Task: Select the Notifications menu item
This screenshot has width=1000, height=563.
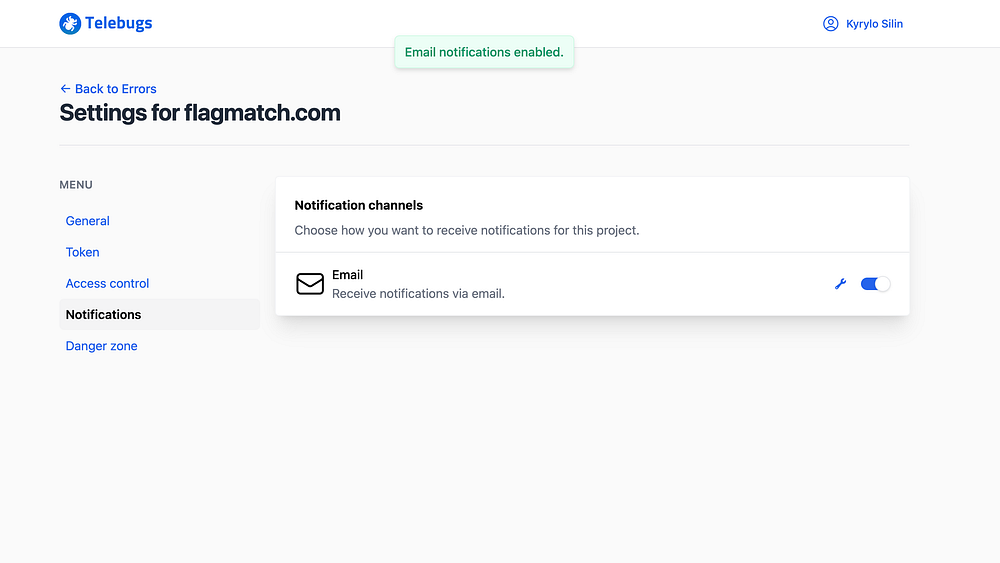Action: (104, 314)
